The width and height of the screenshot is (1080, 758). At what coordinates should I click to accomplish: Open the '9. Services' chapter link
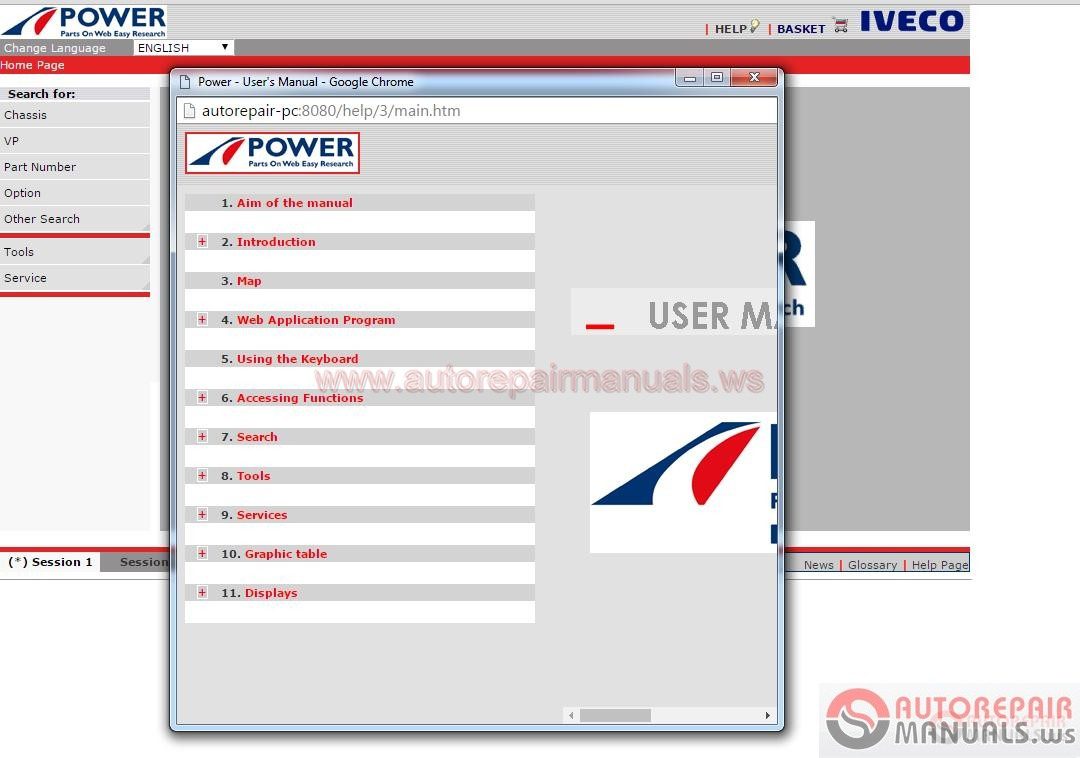point(262,515)
